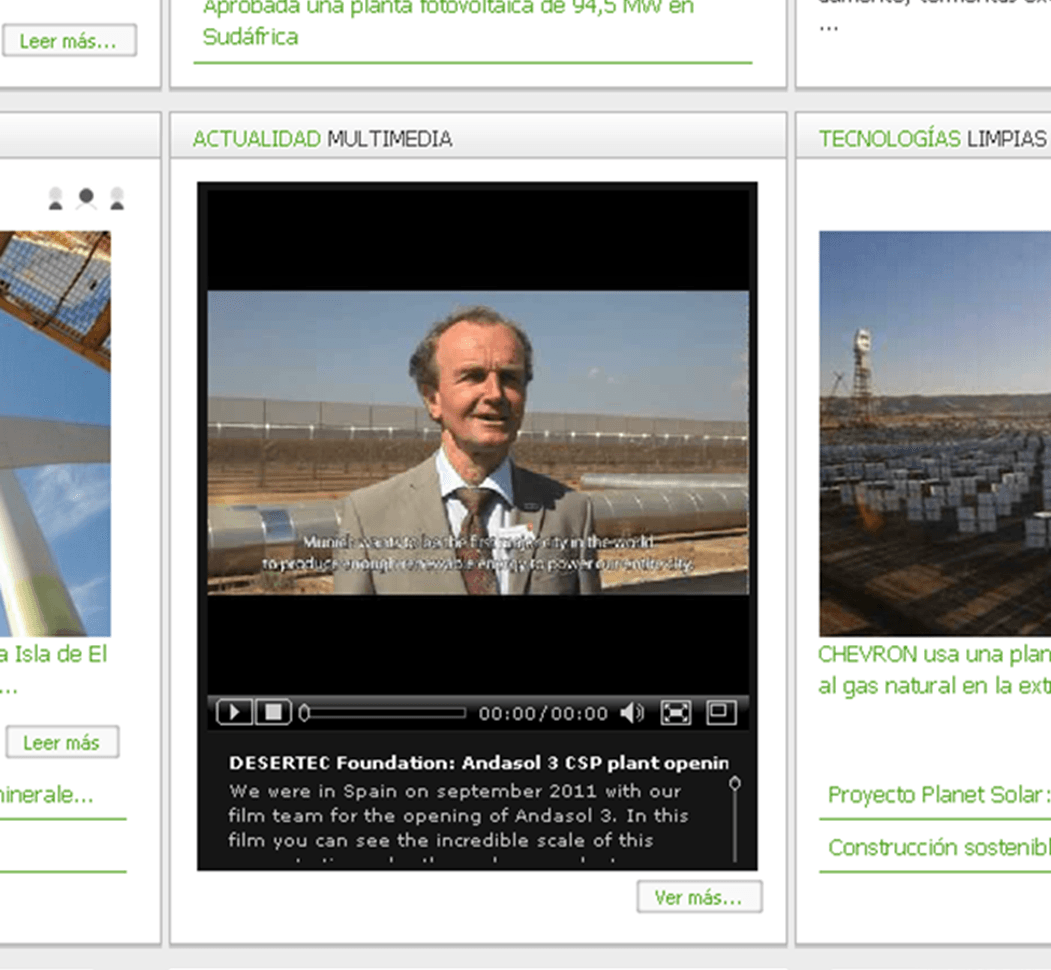The width and height of the screenshot is (1051, 970).
Task: Click the DESERTEC Foundation video title
Action: pos(479,763)
